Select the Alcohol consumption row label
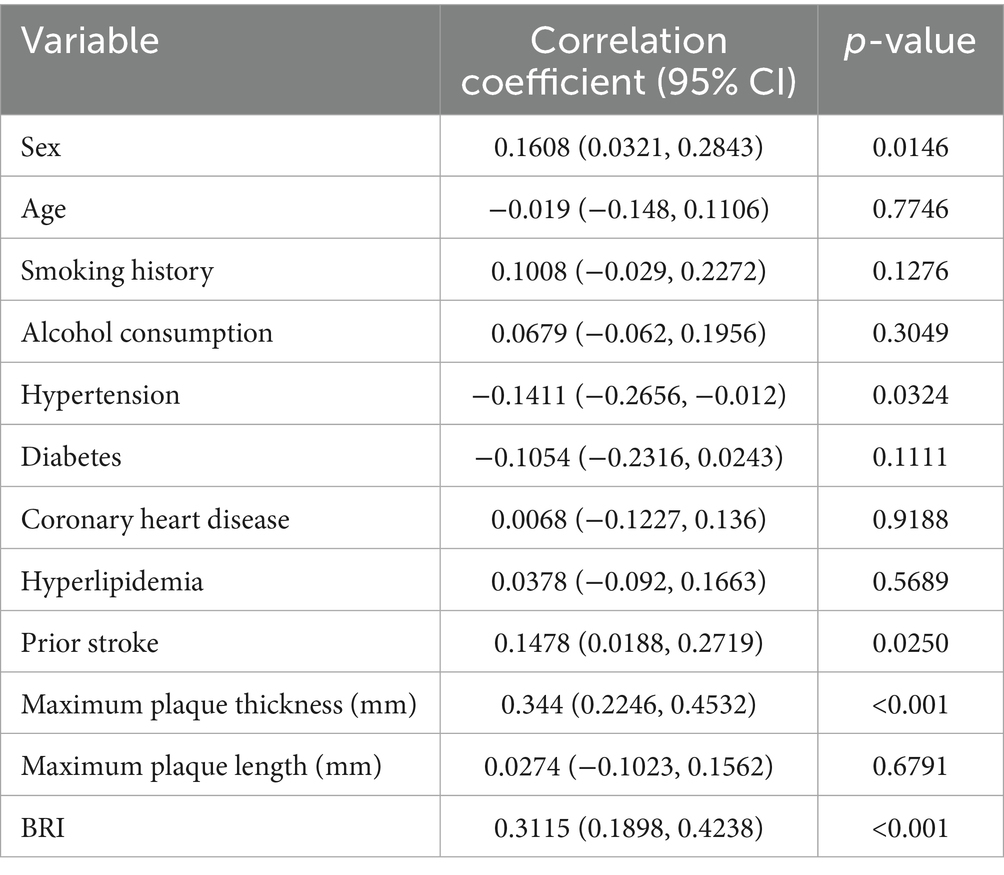This screenshot has height=875, width=1004. (147, 332)
